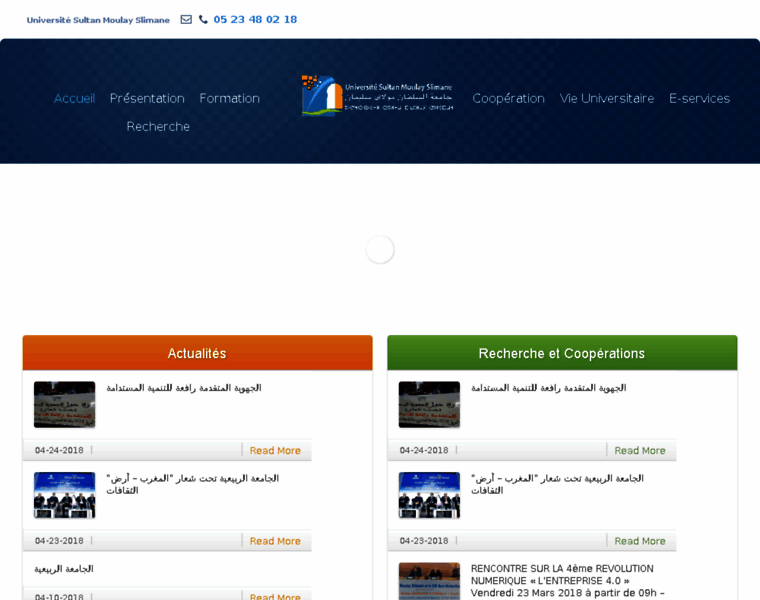Click the first Arabic headline in Recherche et Coopérations
The width and height of the screenshot is (760, 600).
pos(549,388)
